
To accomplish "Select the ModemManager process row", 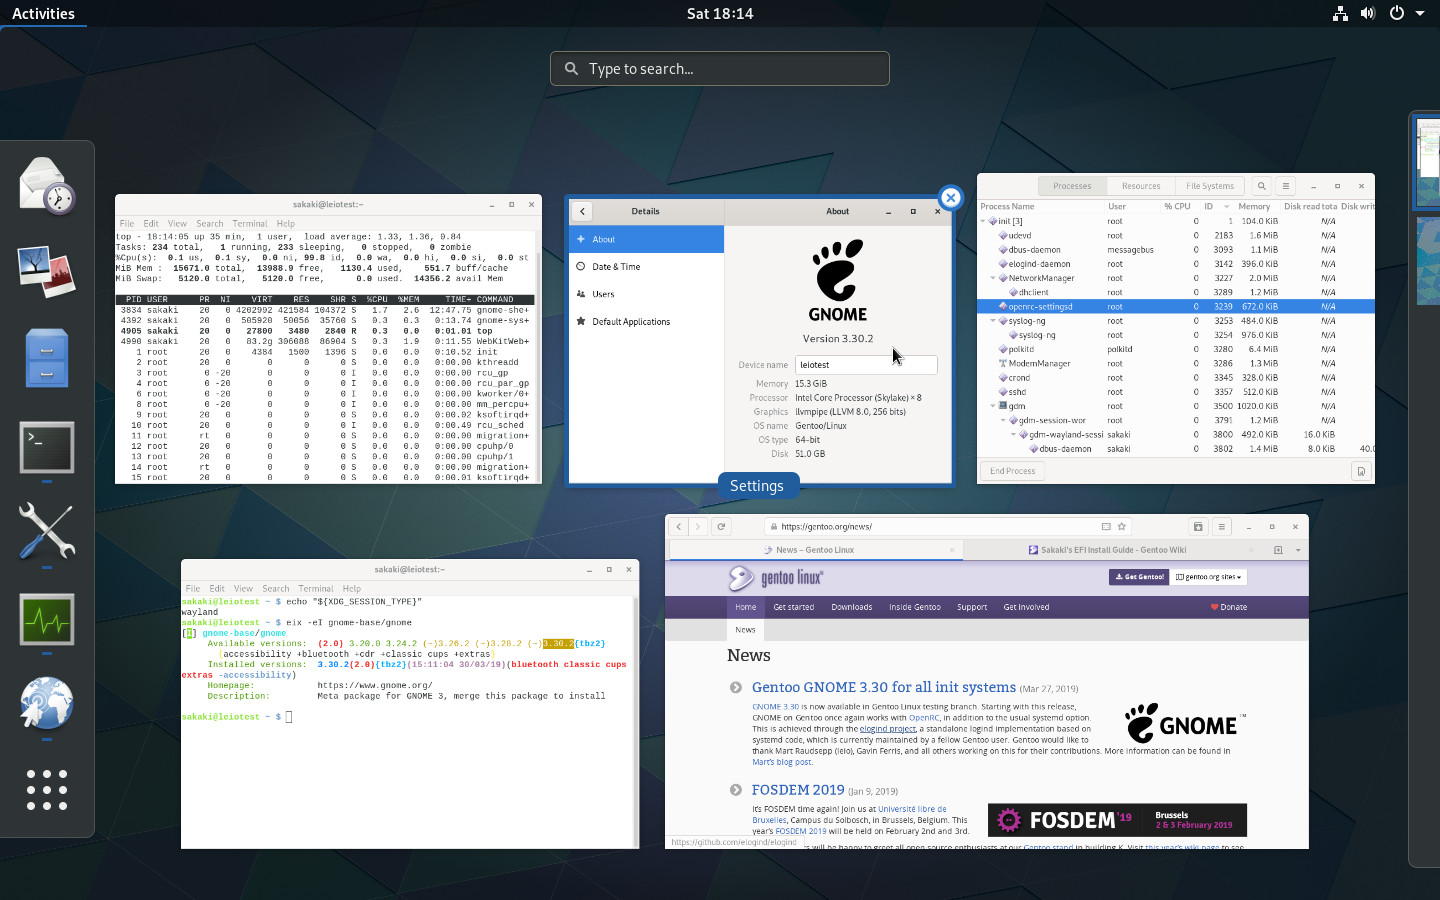I will [1176, 363].
